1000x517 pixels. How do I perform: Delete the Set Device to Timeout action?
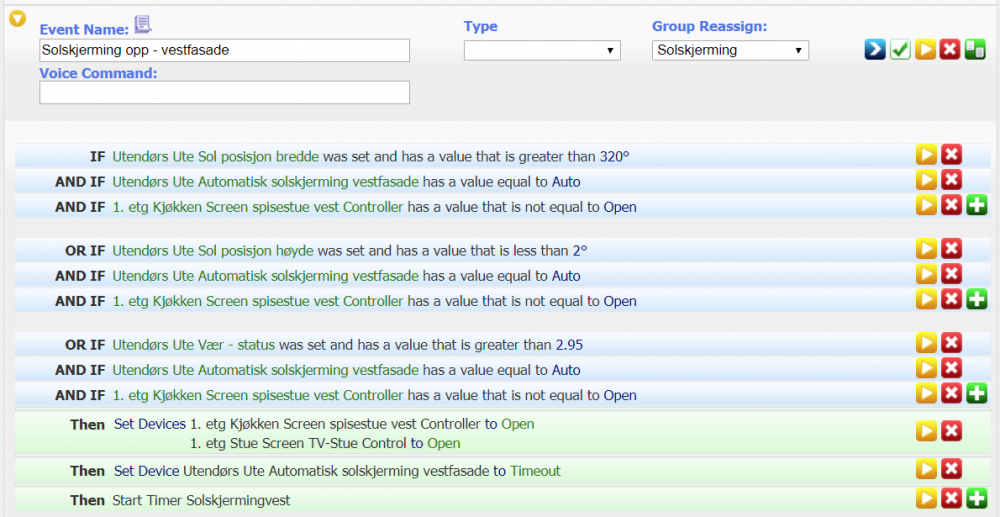tap(951, 469)
